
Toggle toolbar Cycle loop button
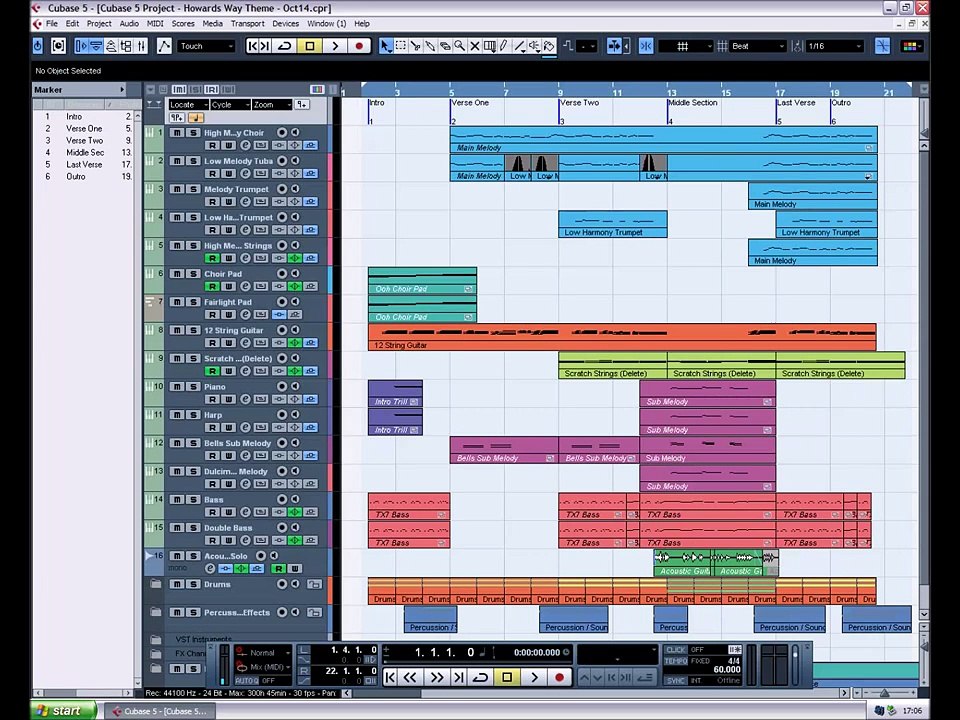point(285,46)
